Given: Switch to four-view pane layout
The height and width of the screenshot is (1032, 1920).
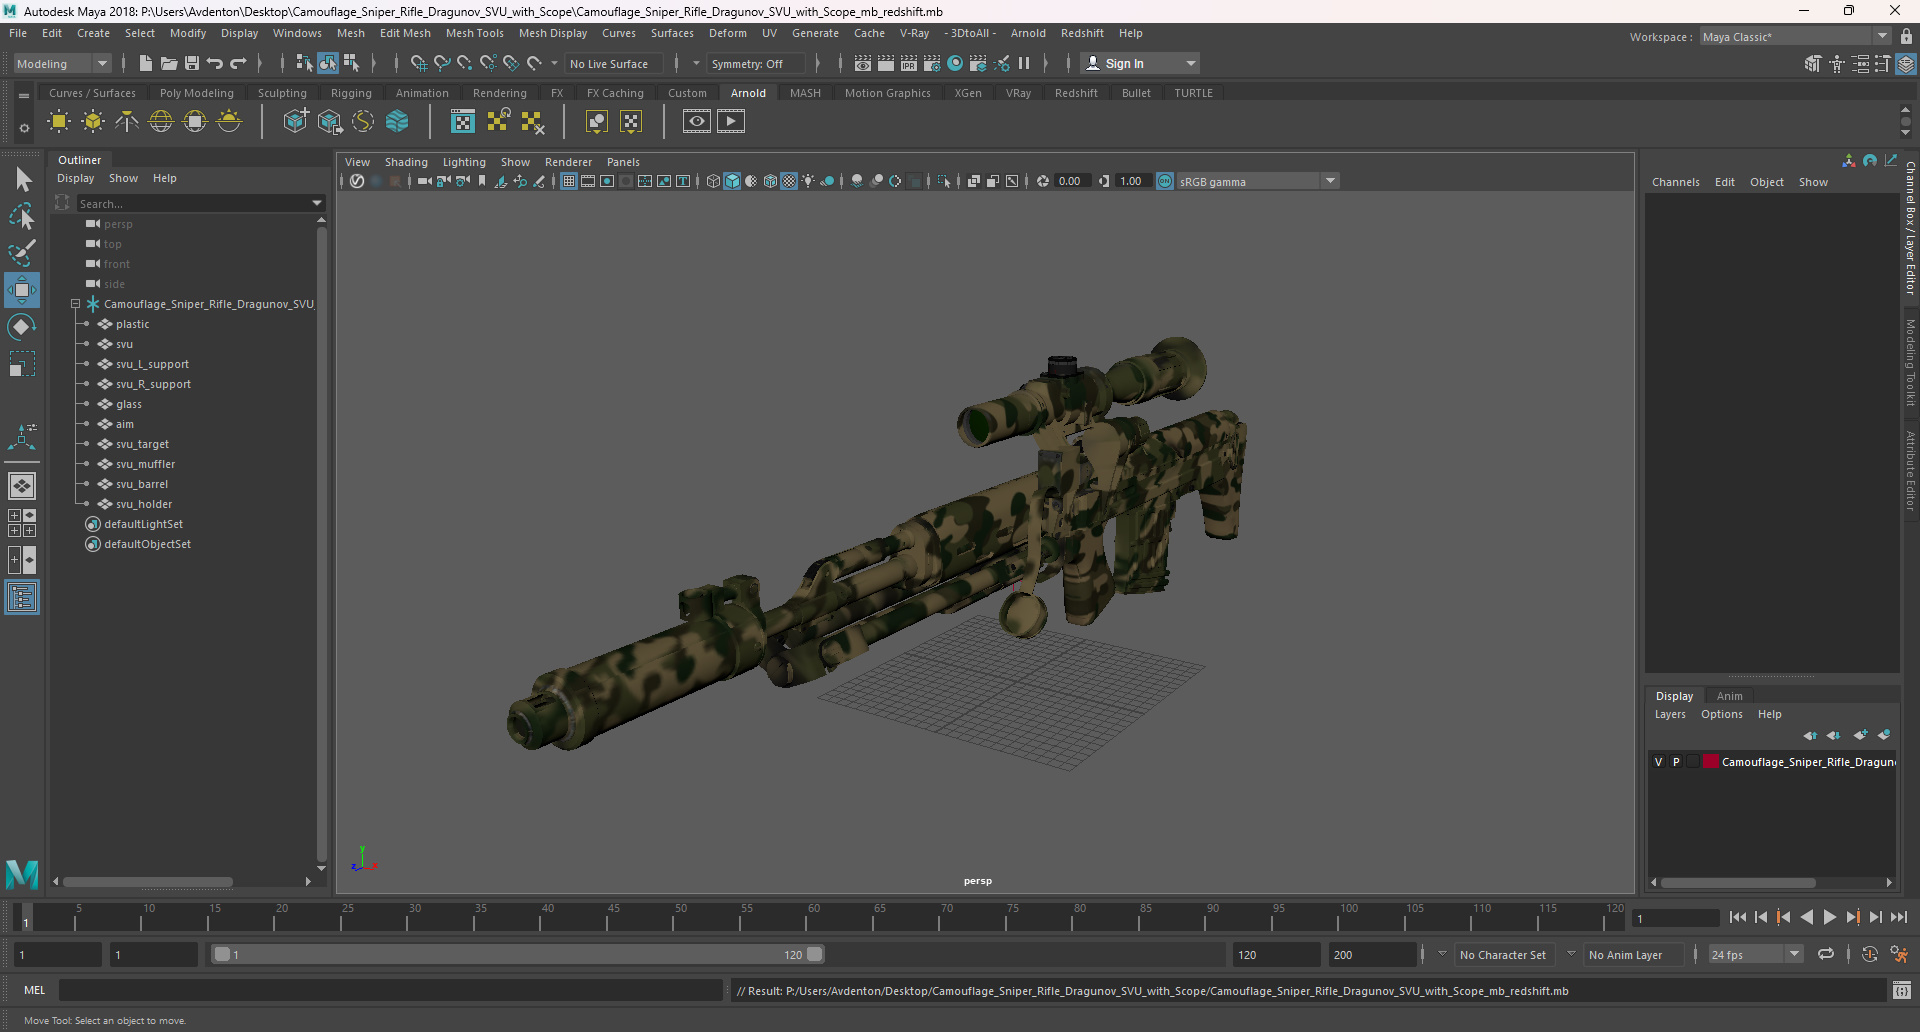Looking at the screenshot, I should [x=22, y=523].
